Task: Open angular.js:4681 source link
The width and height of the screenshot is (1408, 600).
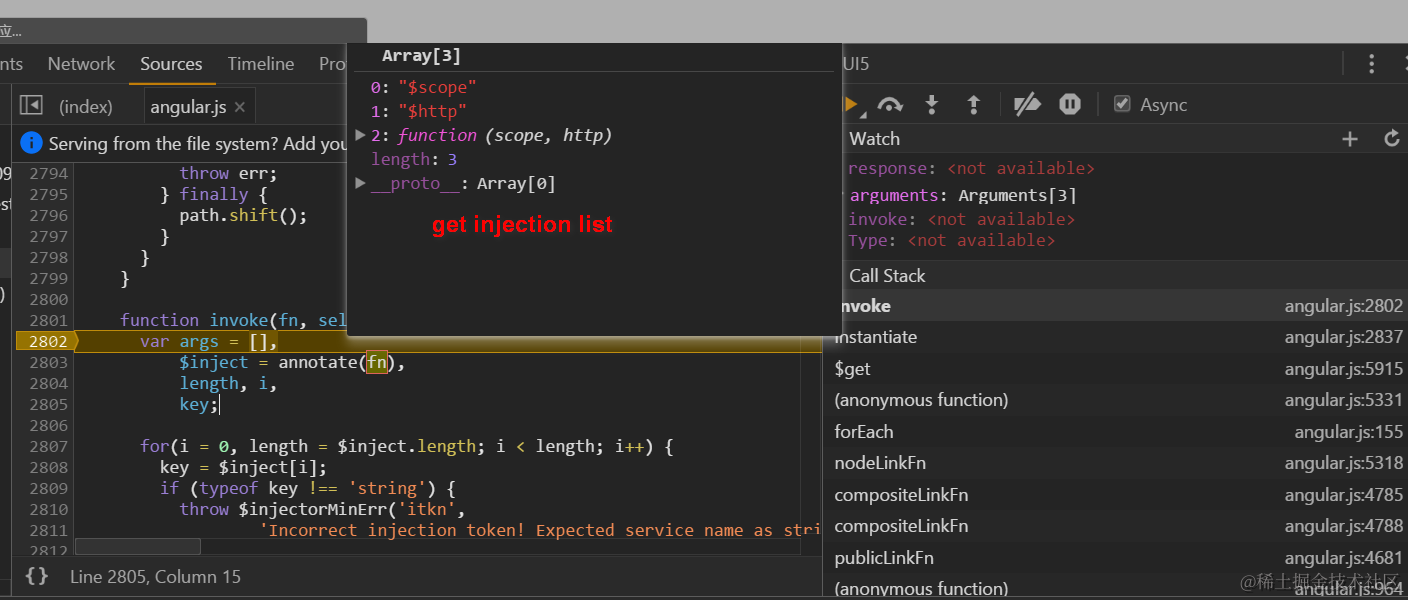Action: 1344,558
